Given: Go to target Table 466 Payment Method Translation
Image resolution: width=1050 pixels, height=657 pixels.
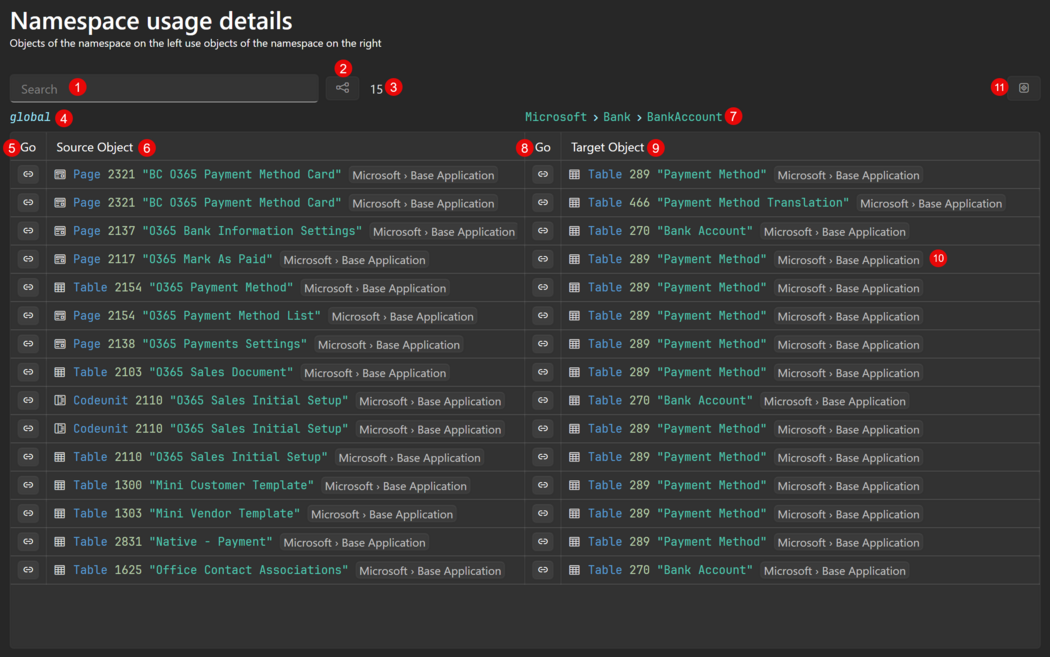Looking at the screenshot, I should [x=543, y=203].
